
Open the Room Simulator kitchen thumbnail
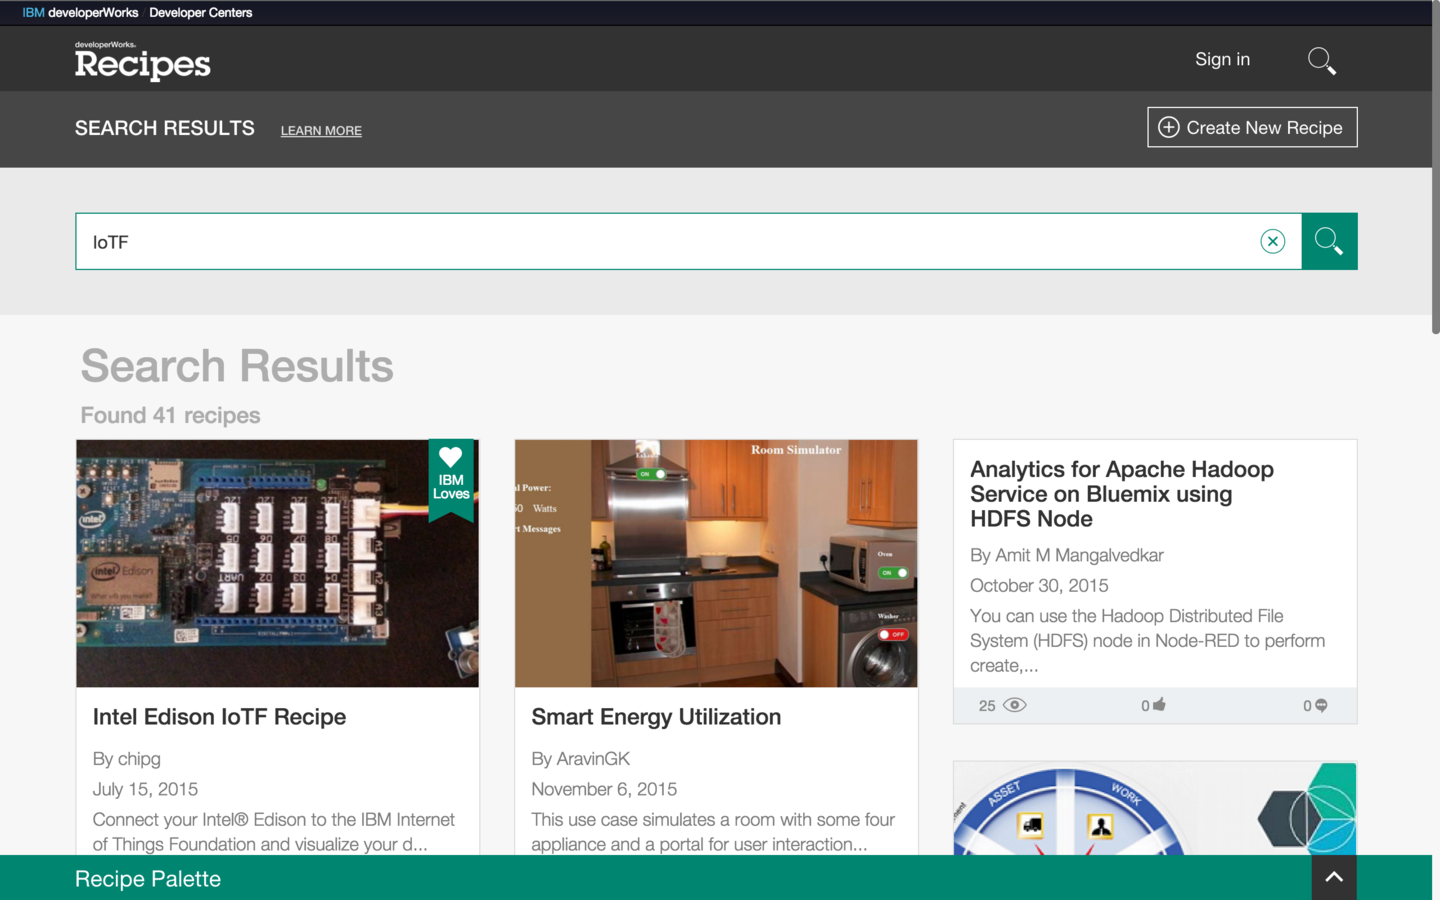tap(716, 563)
